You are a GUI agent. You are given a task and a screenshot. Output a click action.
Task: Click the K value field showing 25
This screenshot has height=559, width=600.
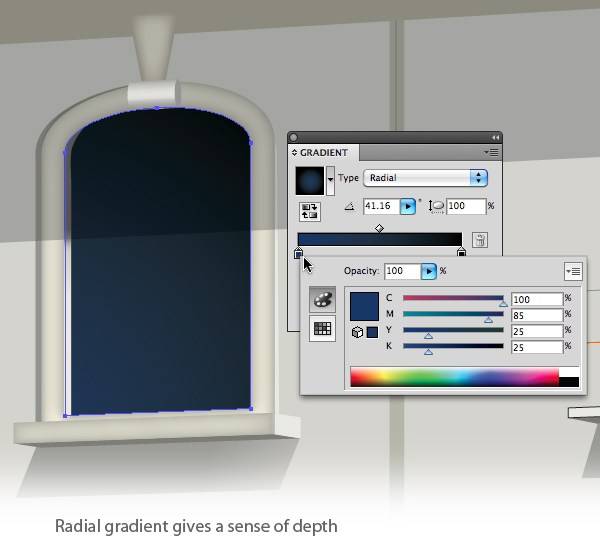click(537, 347)
